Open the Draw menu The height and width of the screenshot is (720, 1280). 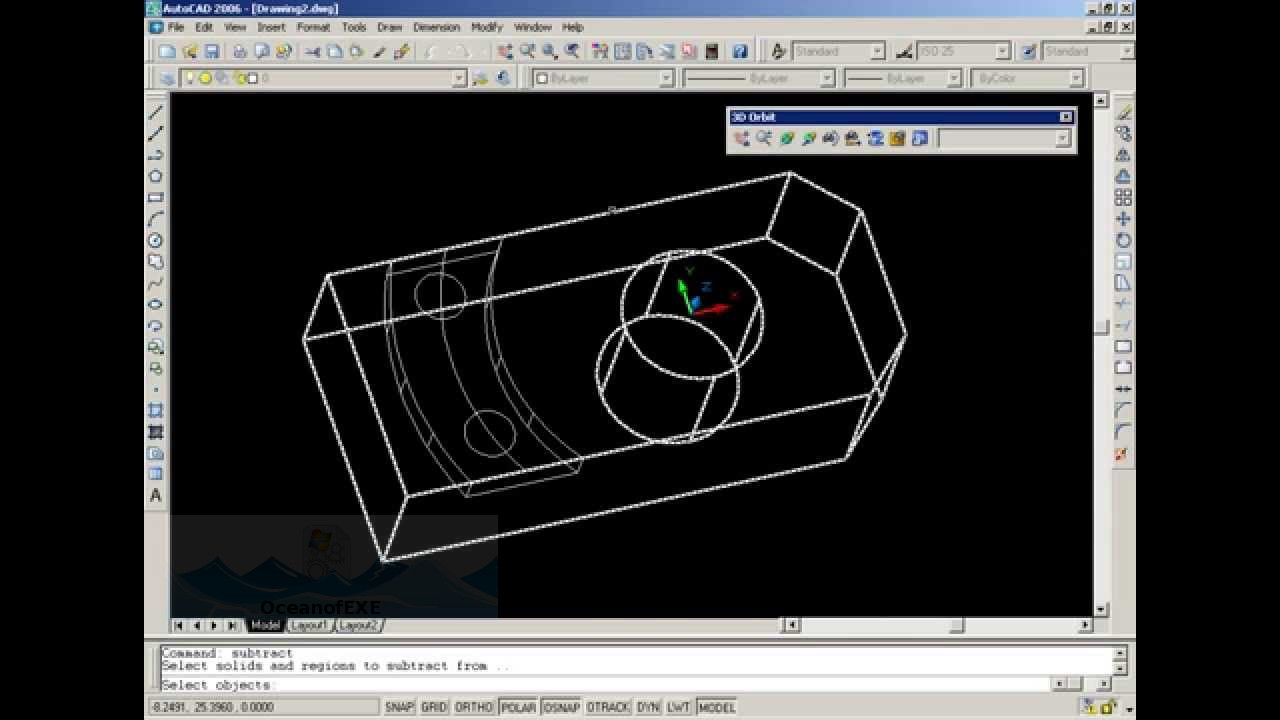pyautogui.click(x=389, y=27)
